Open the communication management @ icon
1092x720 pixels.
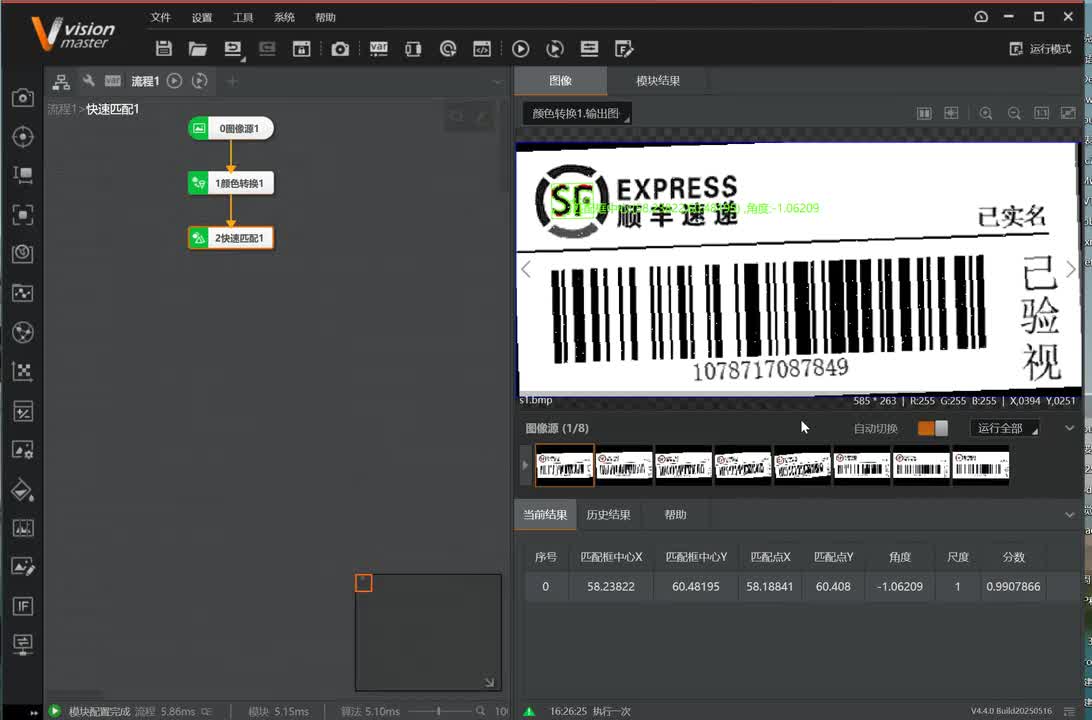click(448, 49)
